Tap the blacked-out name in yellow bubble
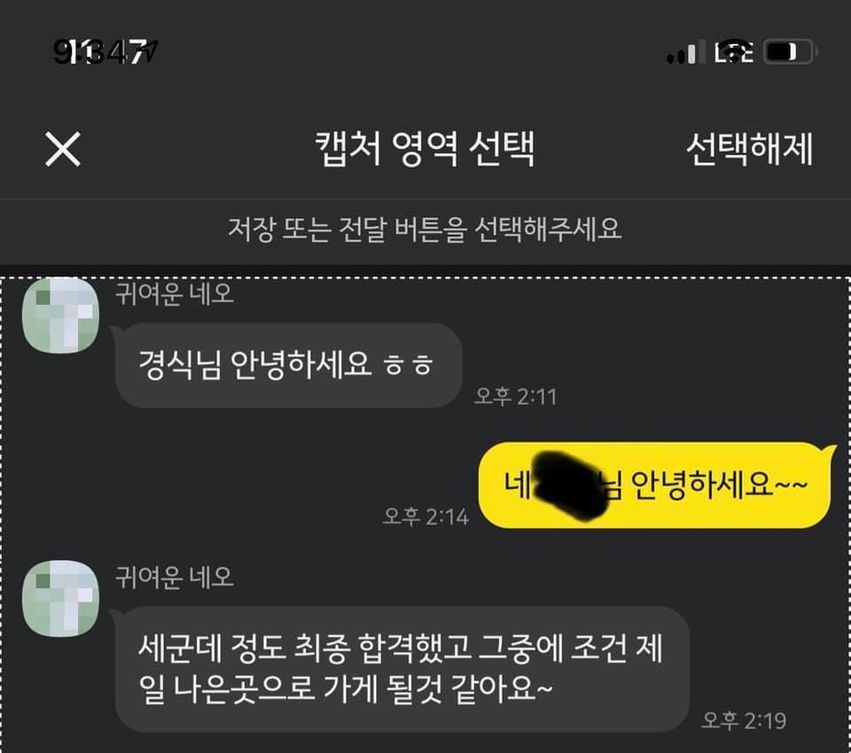Screen dimensions: 851x753 point(570,485)
